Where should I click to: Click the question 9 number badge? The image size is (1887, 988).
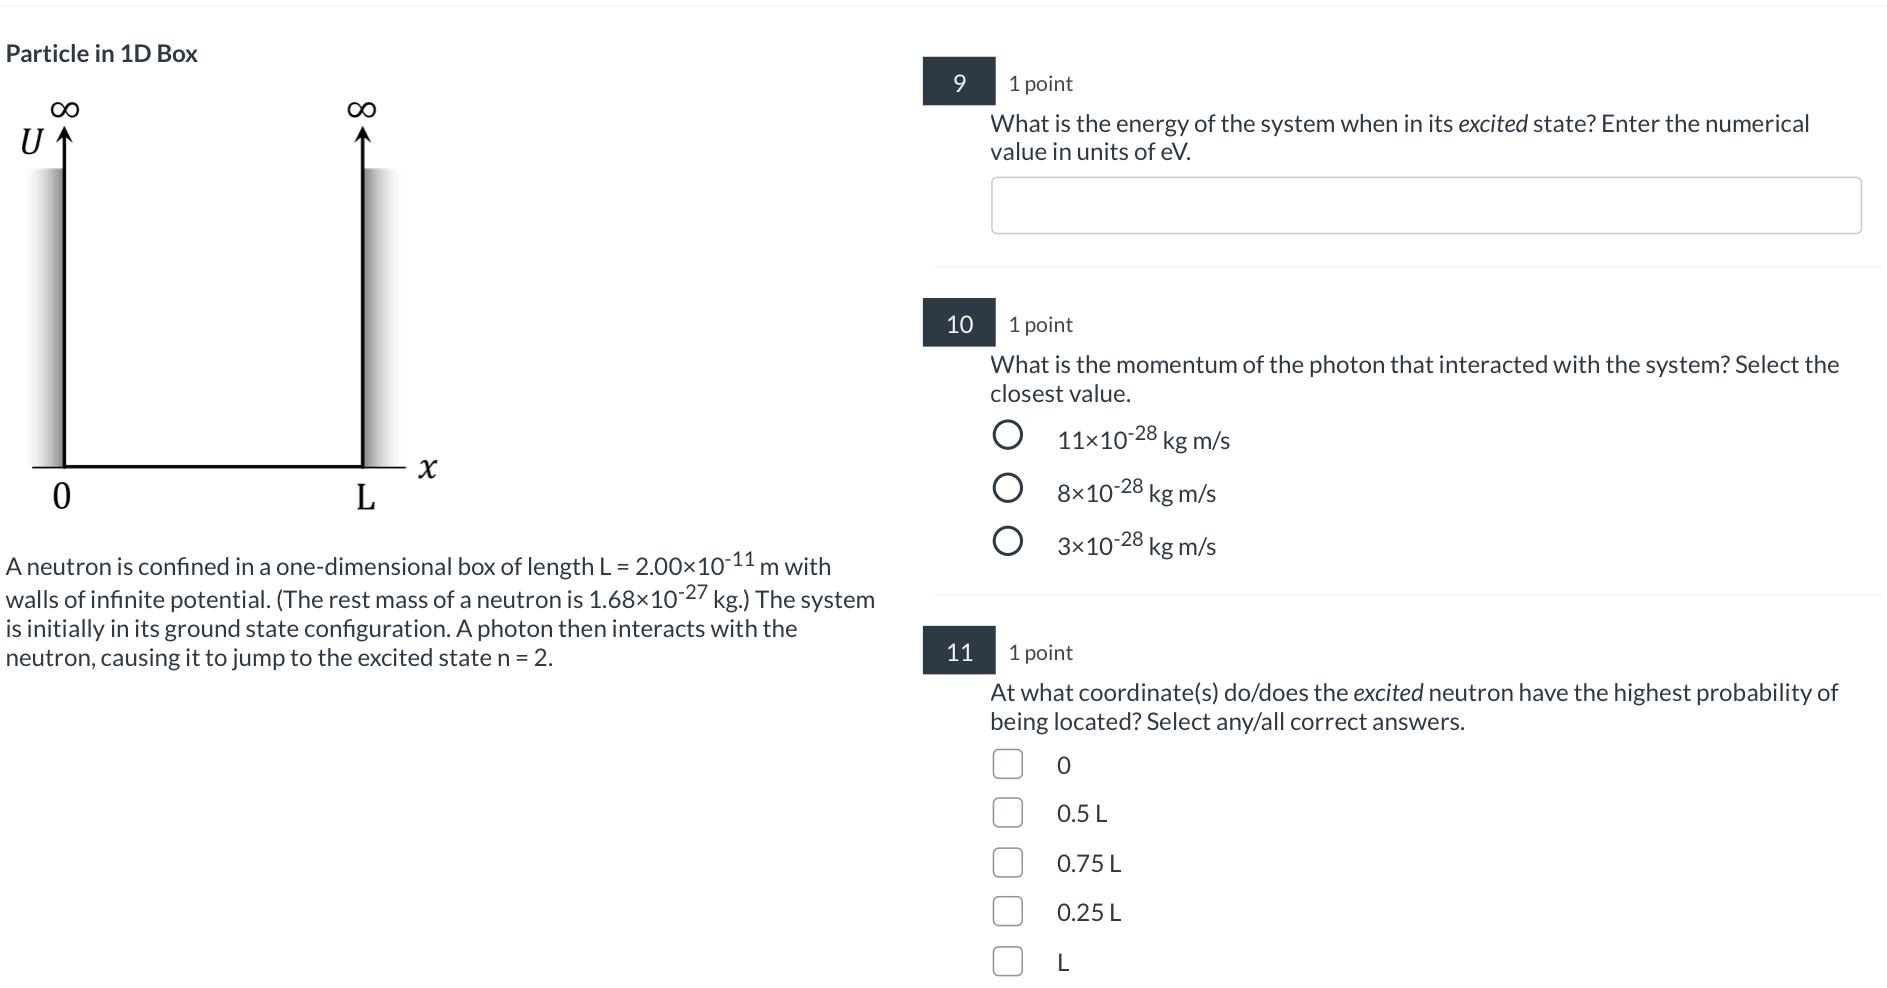[958, 82]
